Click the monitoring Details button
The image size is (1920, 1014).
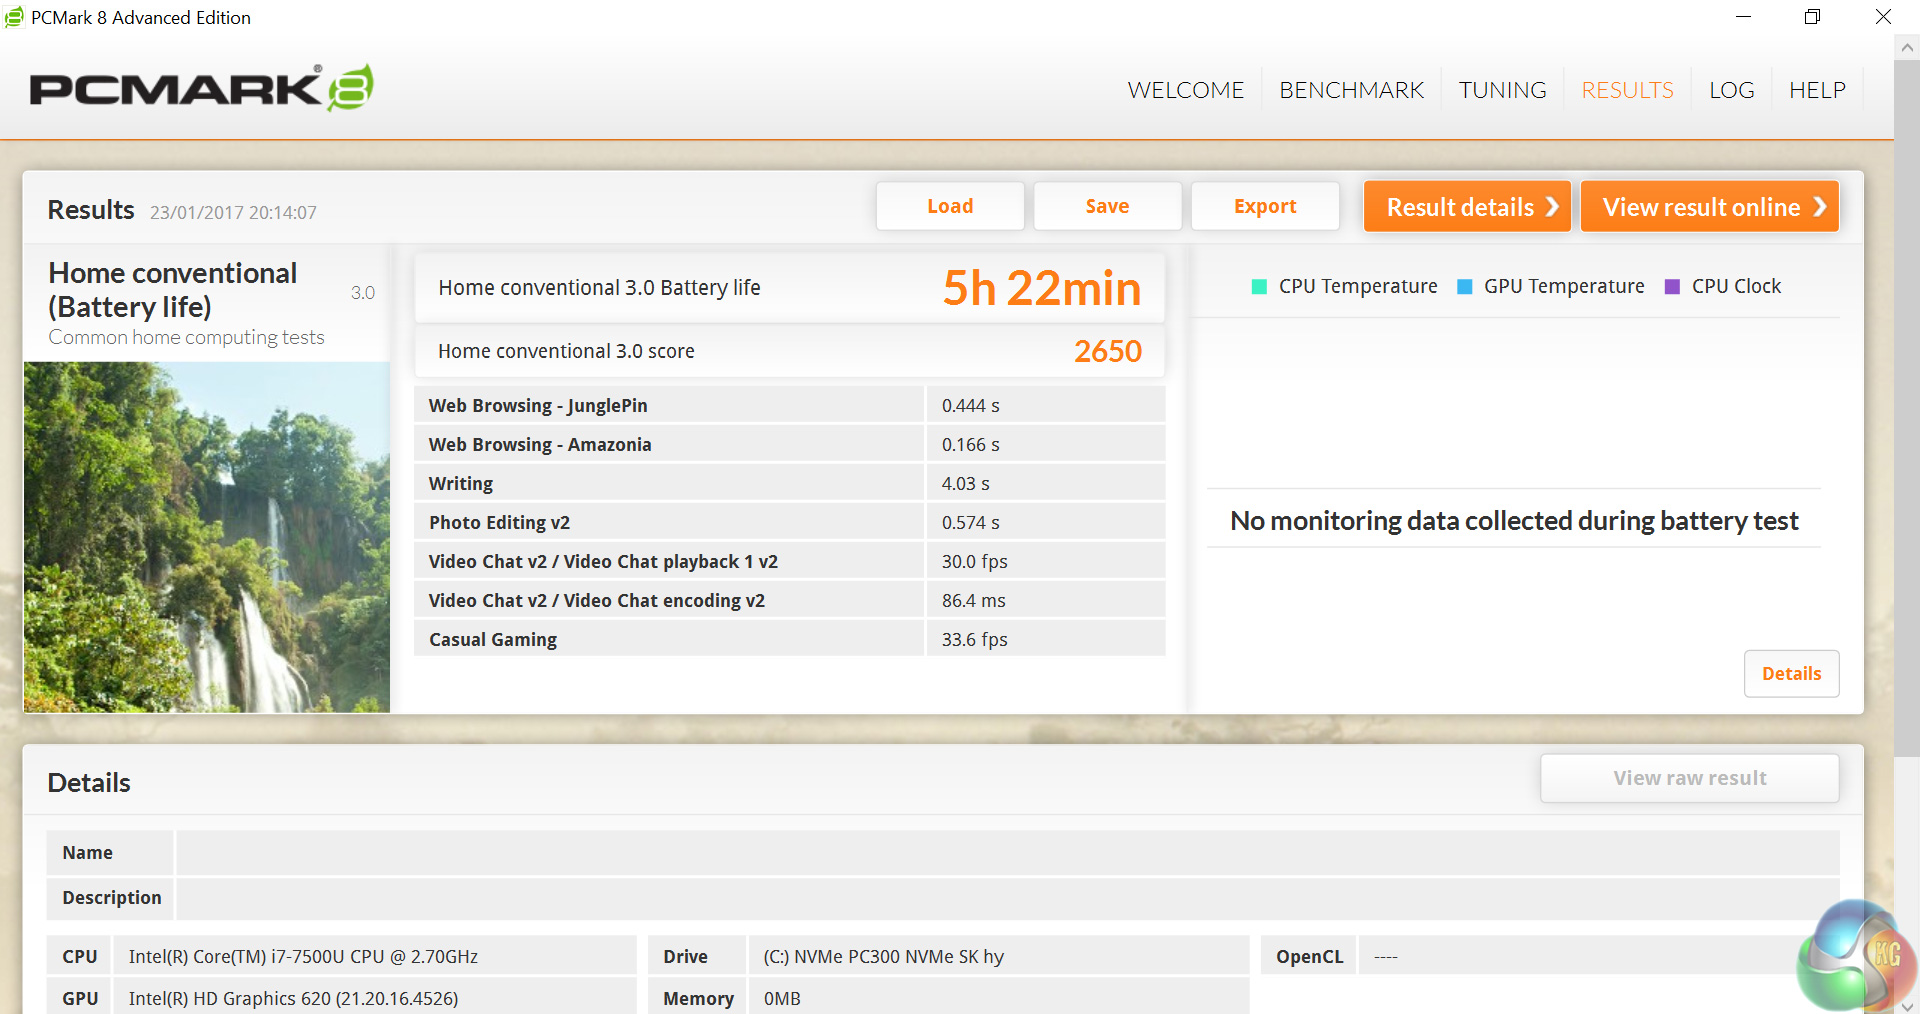(1791, 674)
